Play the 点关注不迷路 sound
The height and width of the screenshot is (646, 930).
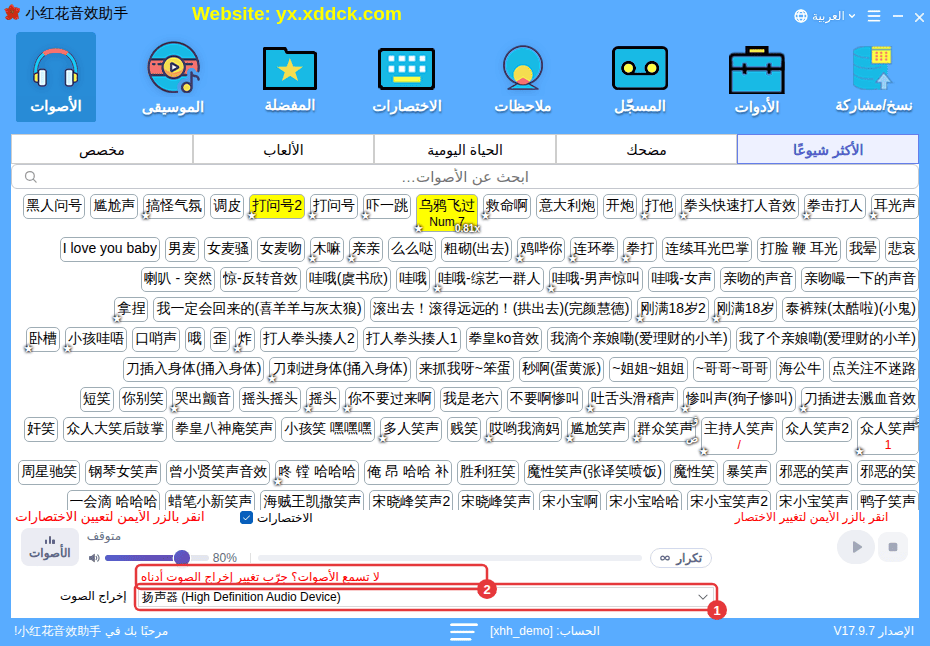point(874,369)
